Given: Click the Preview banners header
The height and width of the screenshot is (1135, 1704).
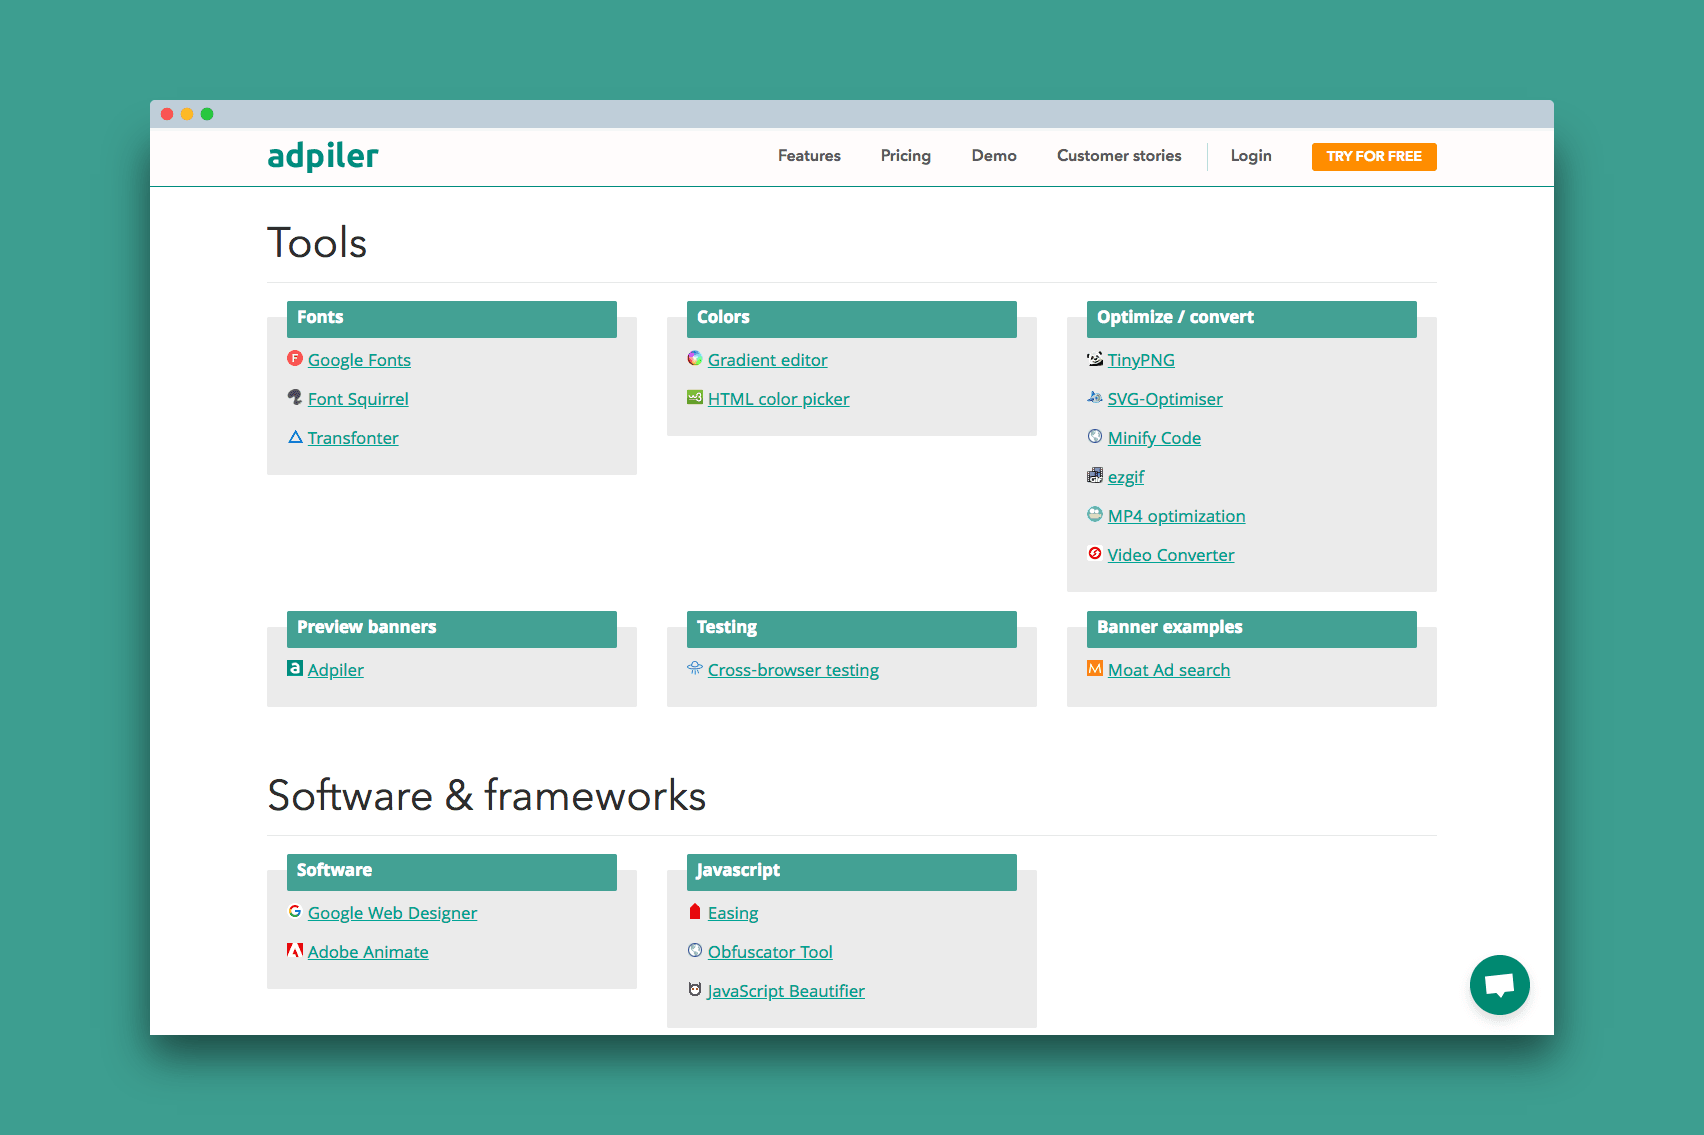Looking at the screenshot, I should point(452,629).
